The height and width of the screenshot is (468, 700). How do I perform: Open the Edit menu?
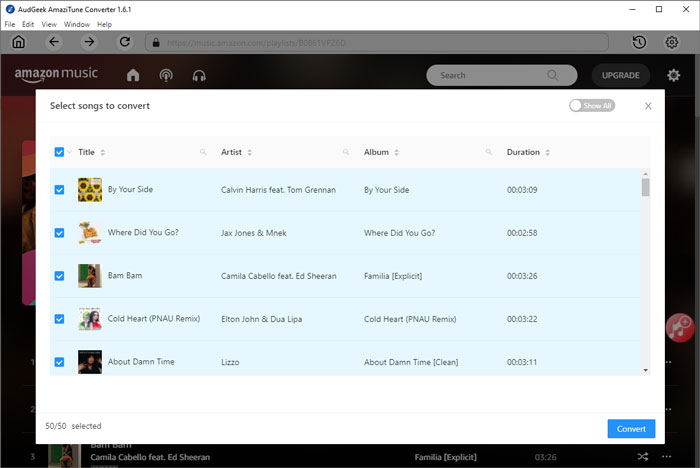coord(28,24)
